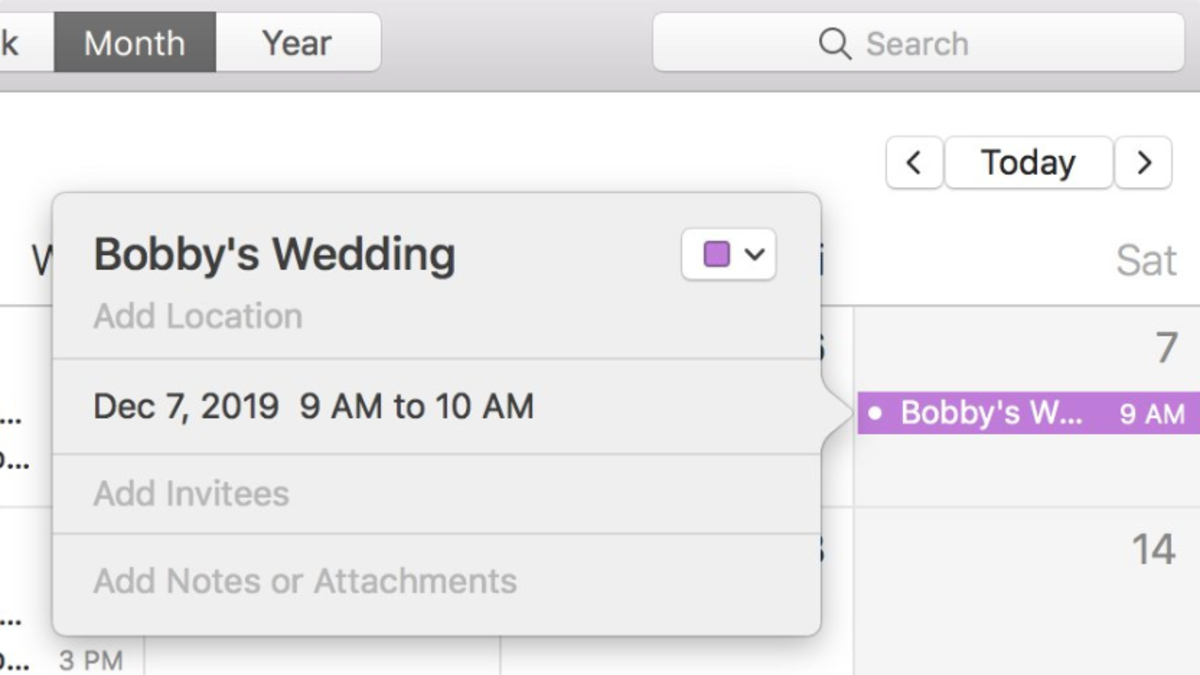Go to the next month arrow
This screenshot has width=1200, height=675.
point(1143,163)
